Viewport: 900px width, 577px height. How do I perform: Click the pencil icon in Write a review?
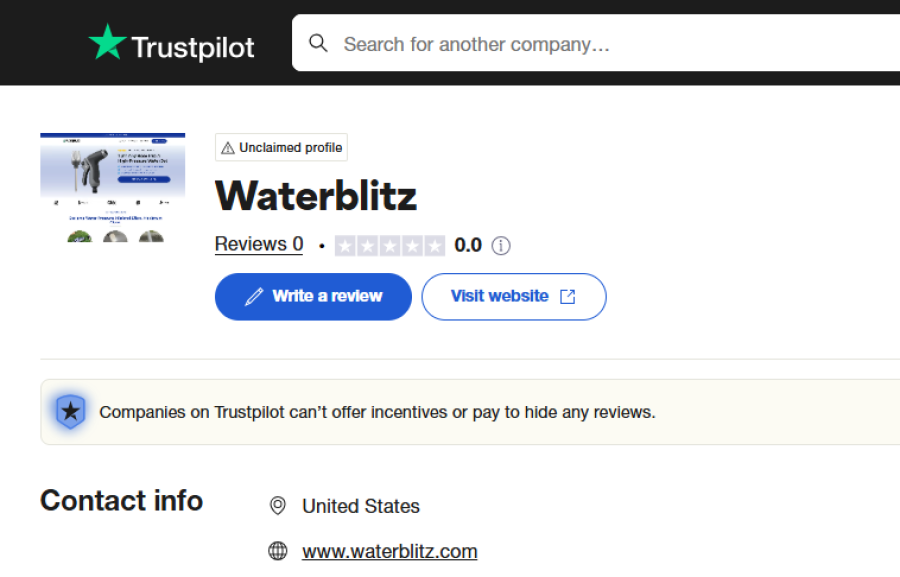(254, 297)
